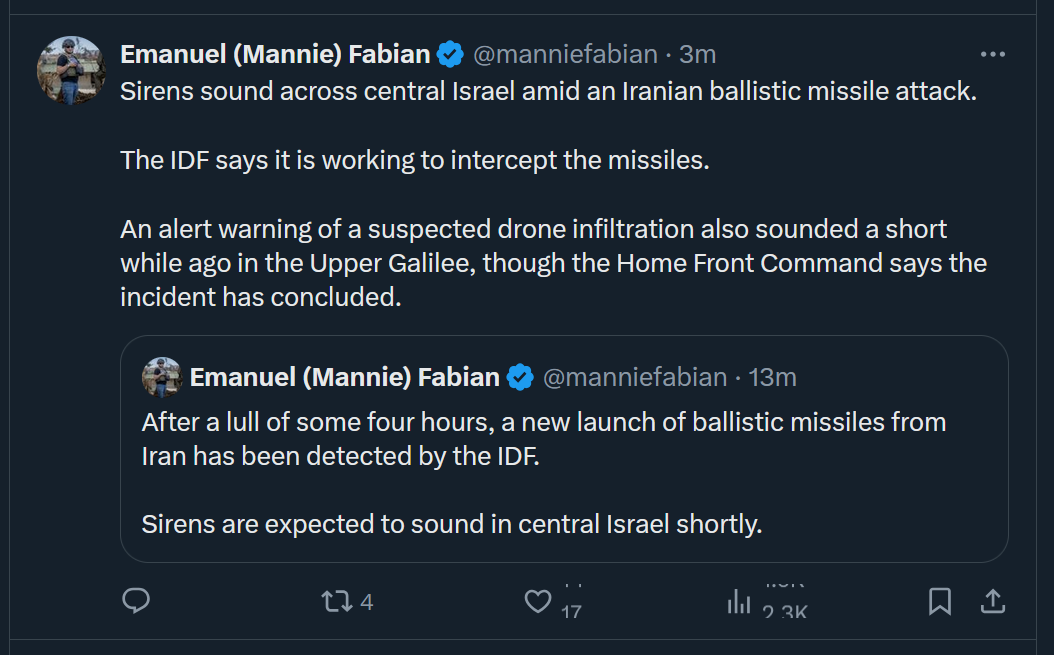
Task: Click the main tweet text about sirens sounding
Action: (x=548, y=91)
